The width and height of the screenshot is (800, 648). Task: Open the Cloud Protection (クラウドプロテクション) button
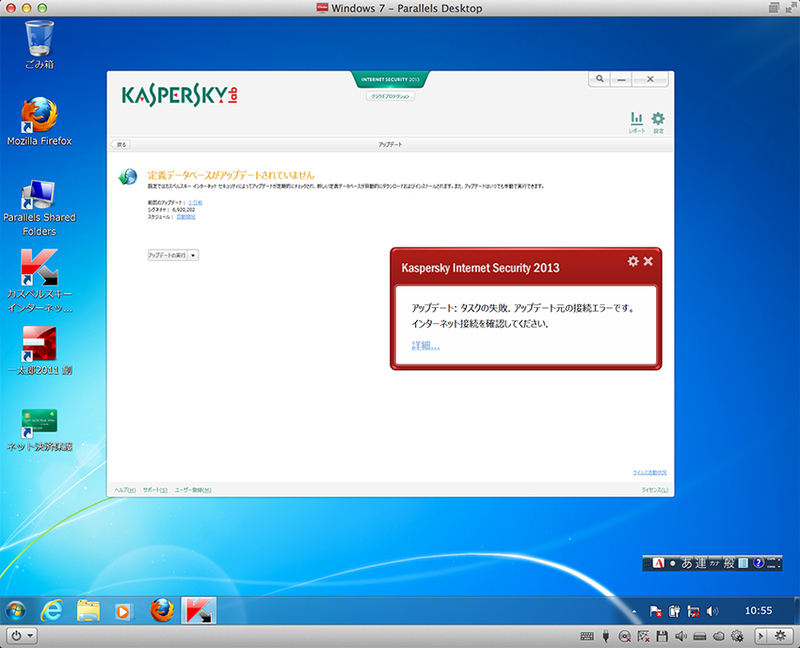click(x=390, y=96)
